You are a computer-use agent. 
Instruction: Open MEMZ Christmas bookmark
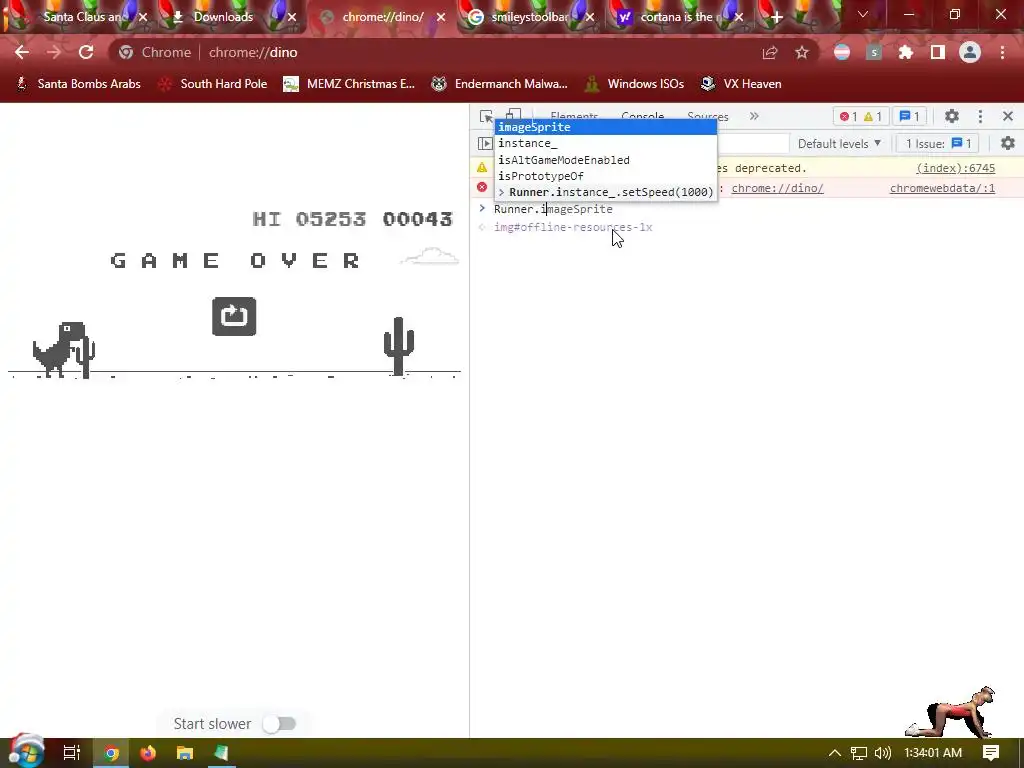tap(349, 84)
